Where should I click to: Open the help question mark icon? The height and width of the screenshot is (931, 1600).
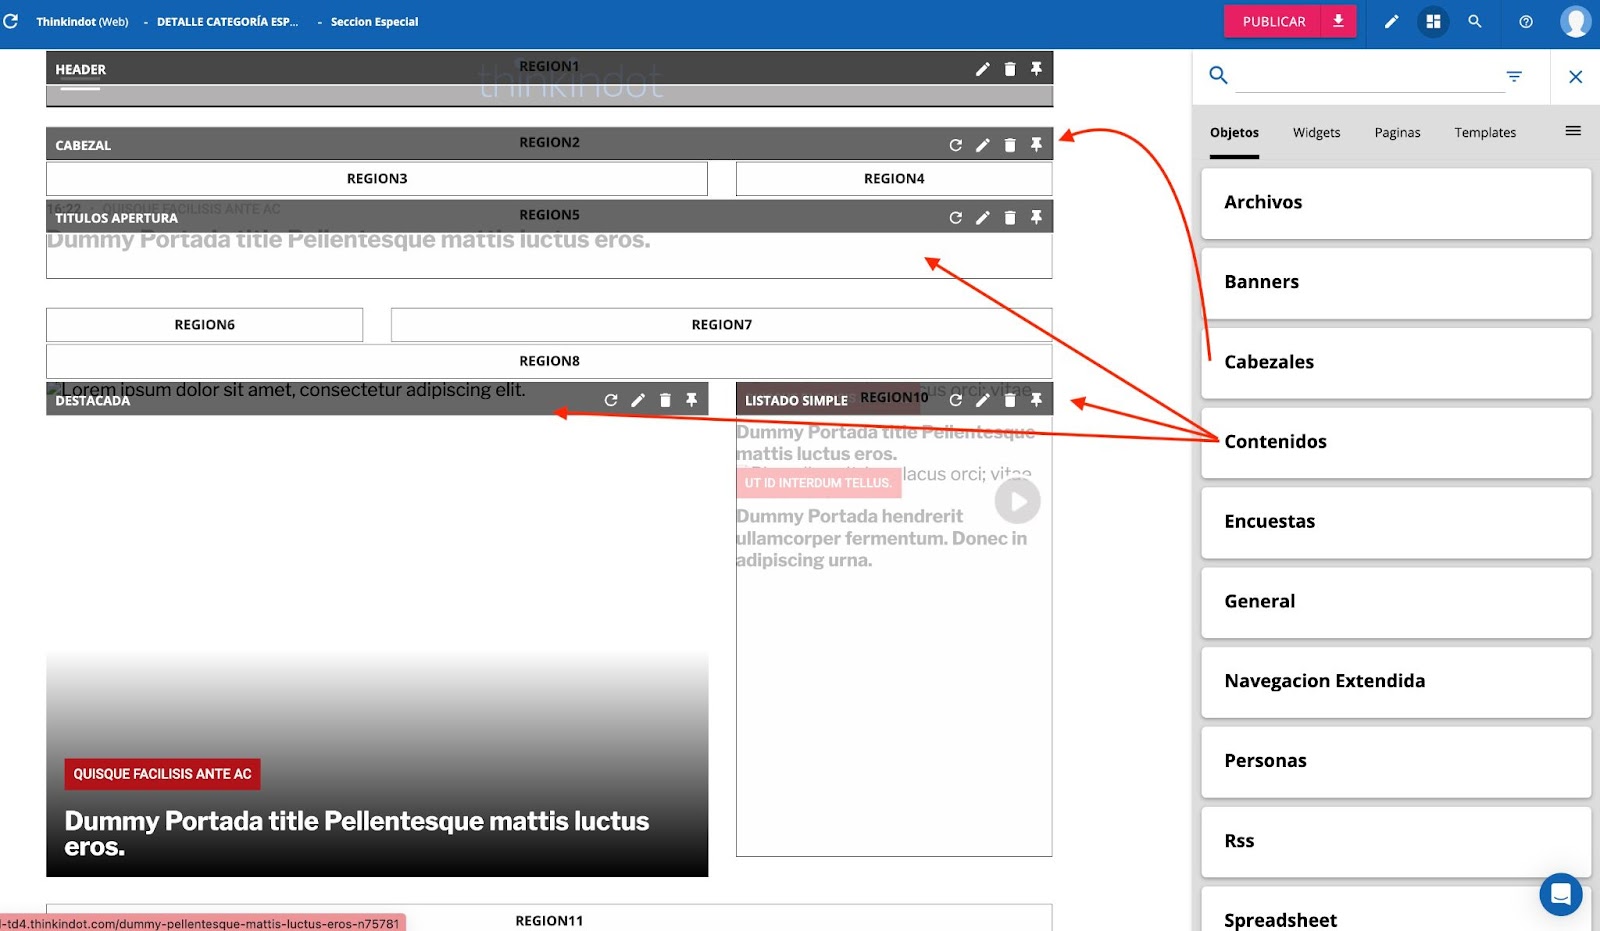(x=1525, y=21)
